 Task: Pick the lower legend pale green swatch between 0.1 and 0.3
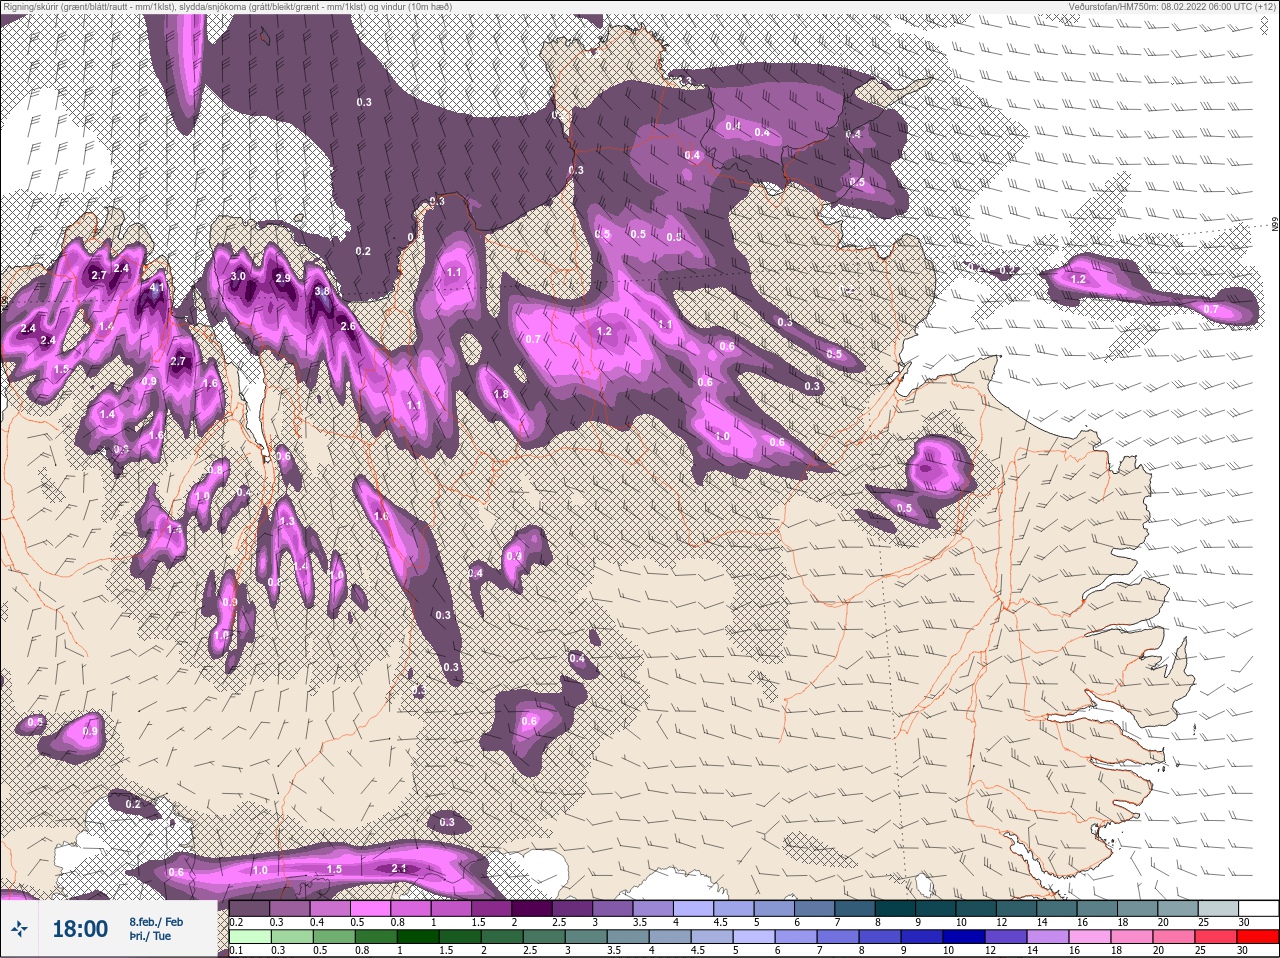[250, 936]
